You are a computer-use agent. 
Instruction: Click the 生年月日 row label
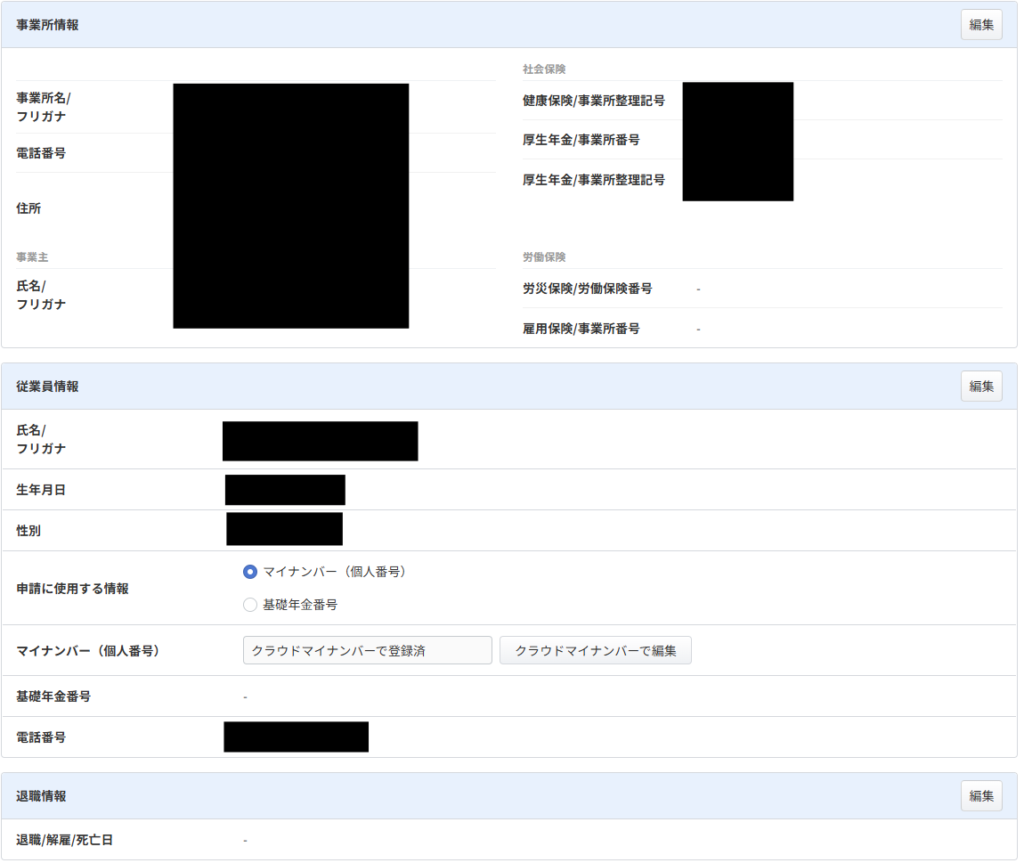click(x=41, y=490)
